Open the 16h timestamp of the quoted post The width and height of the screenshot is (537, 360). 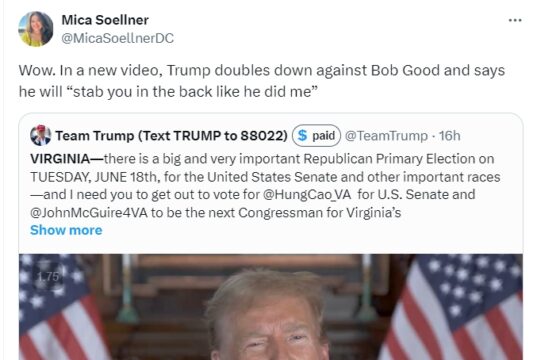[x=449, y=136]
